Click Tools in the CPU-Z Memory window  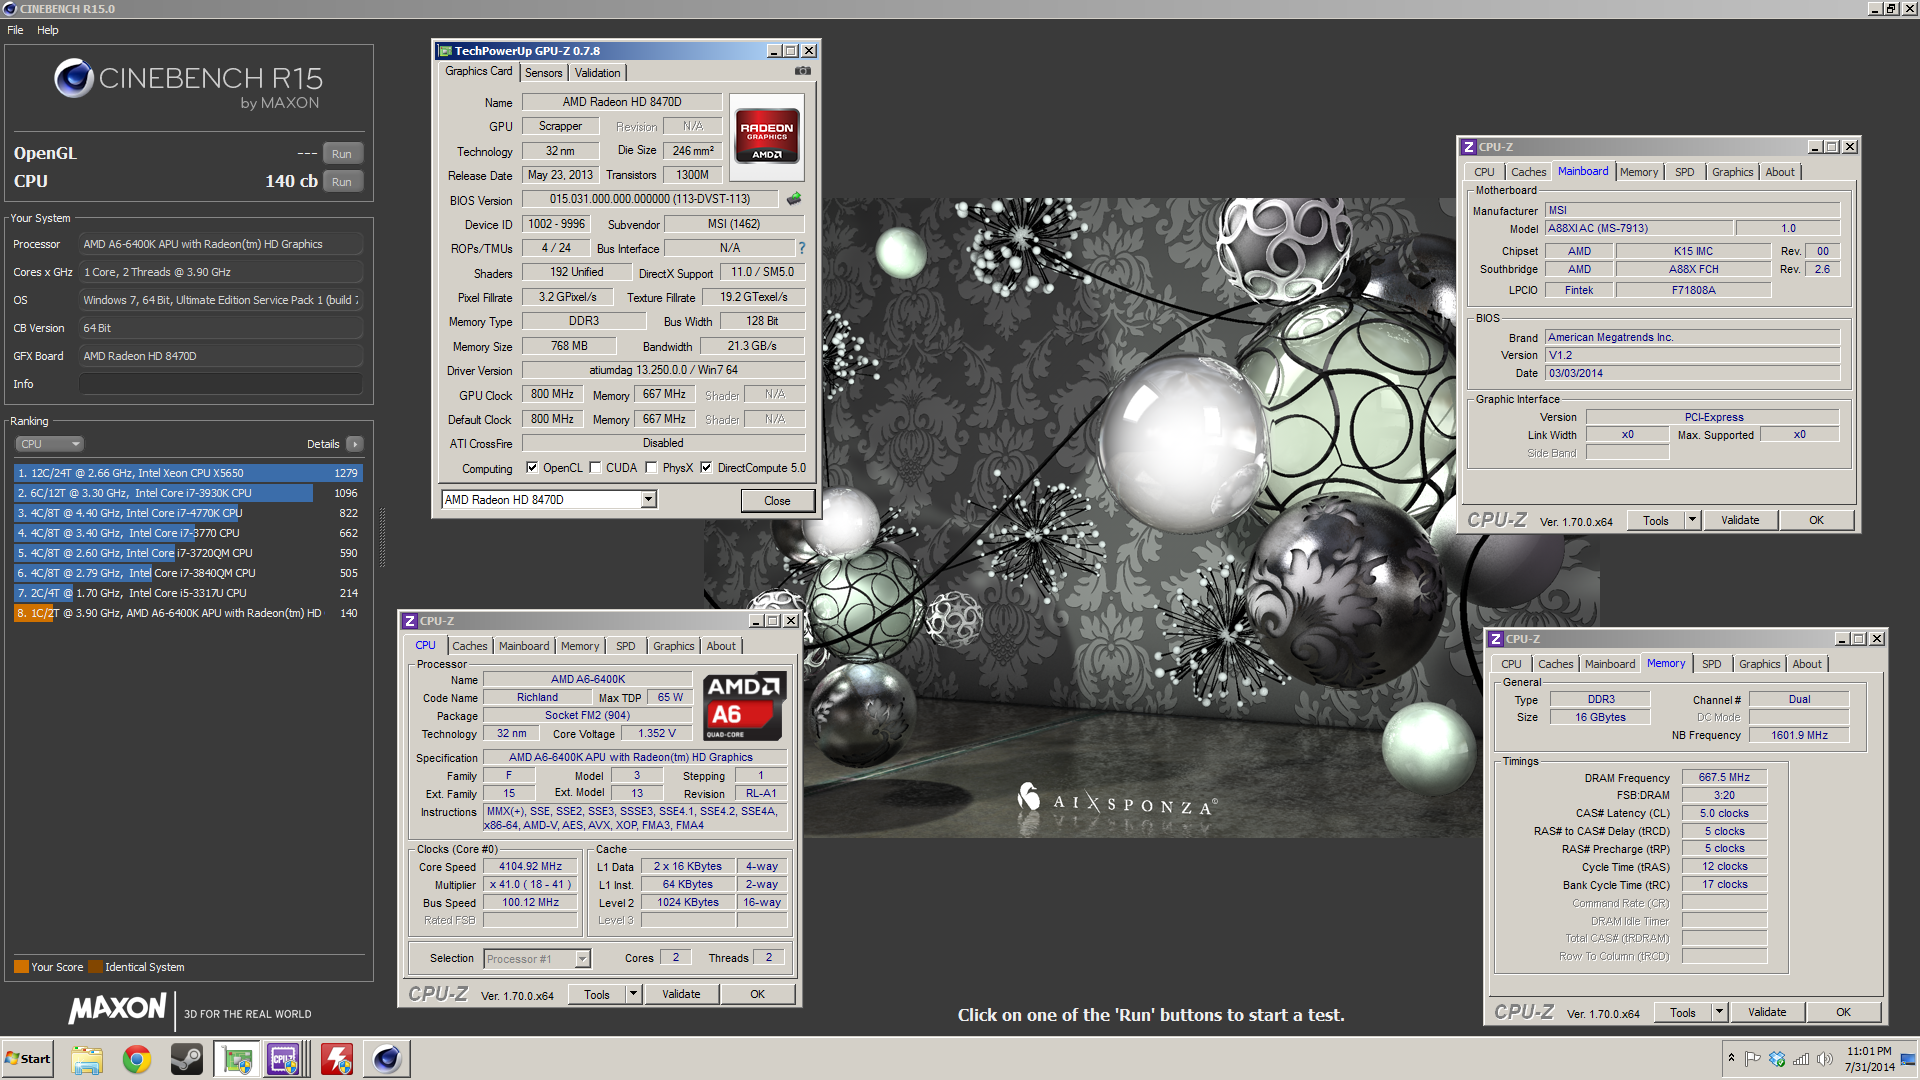[1682, 1012]
